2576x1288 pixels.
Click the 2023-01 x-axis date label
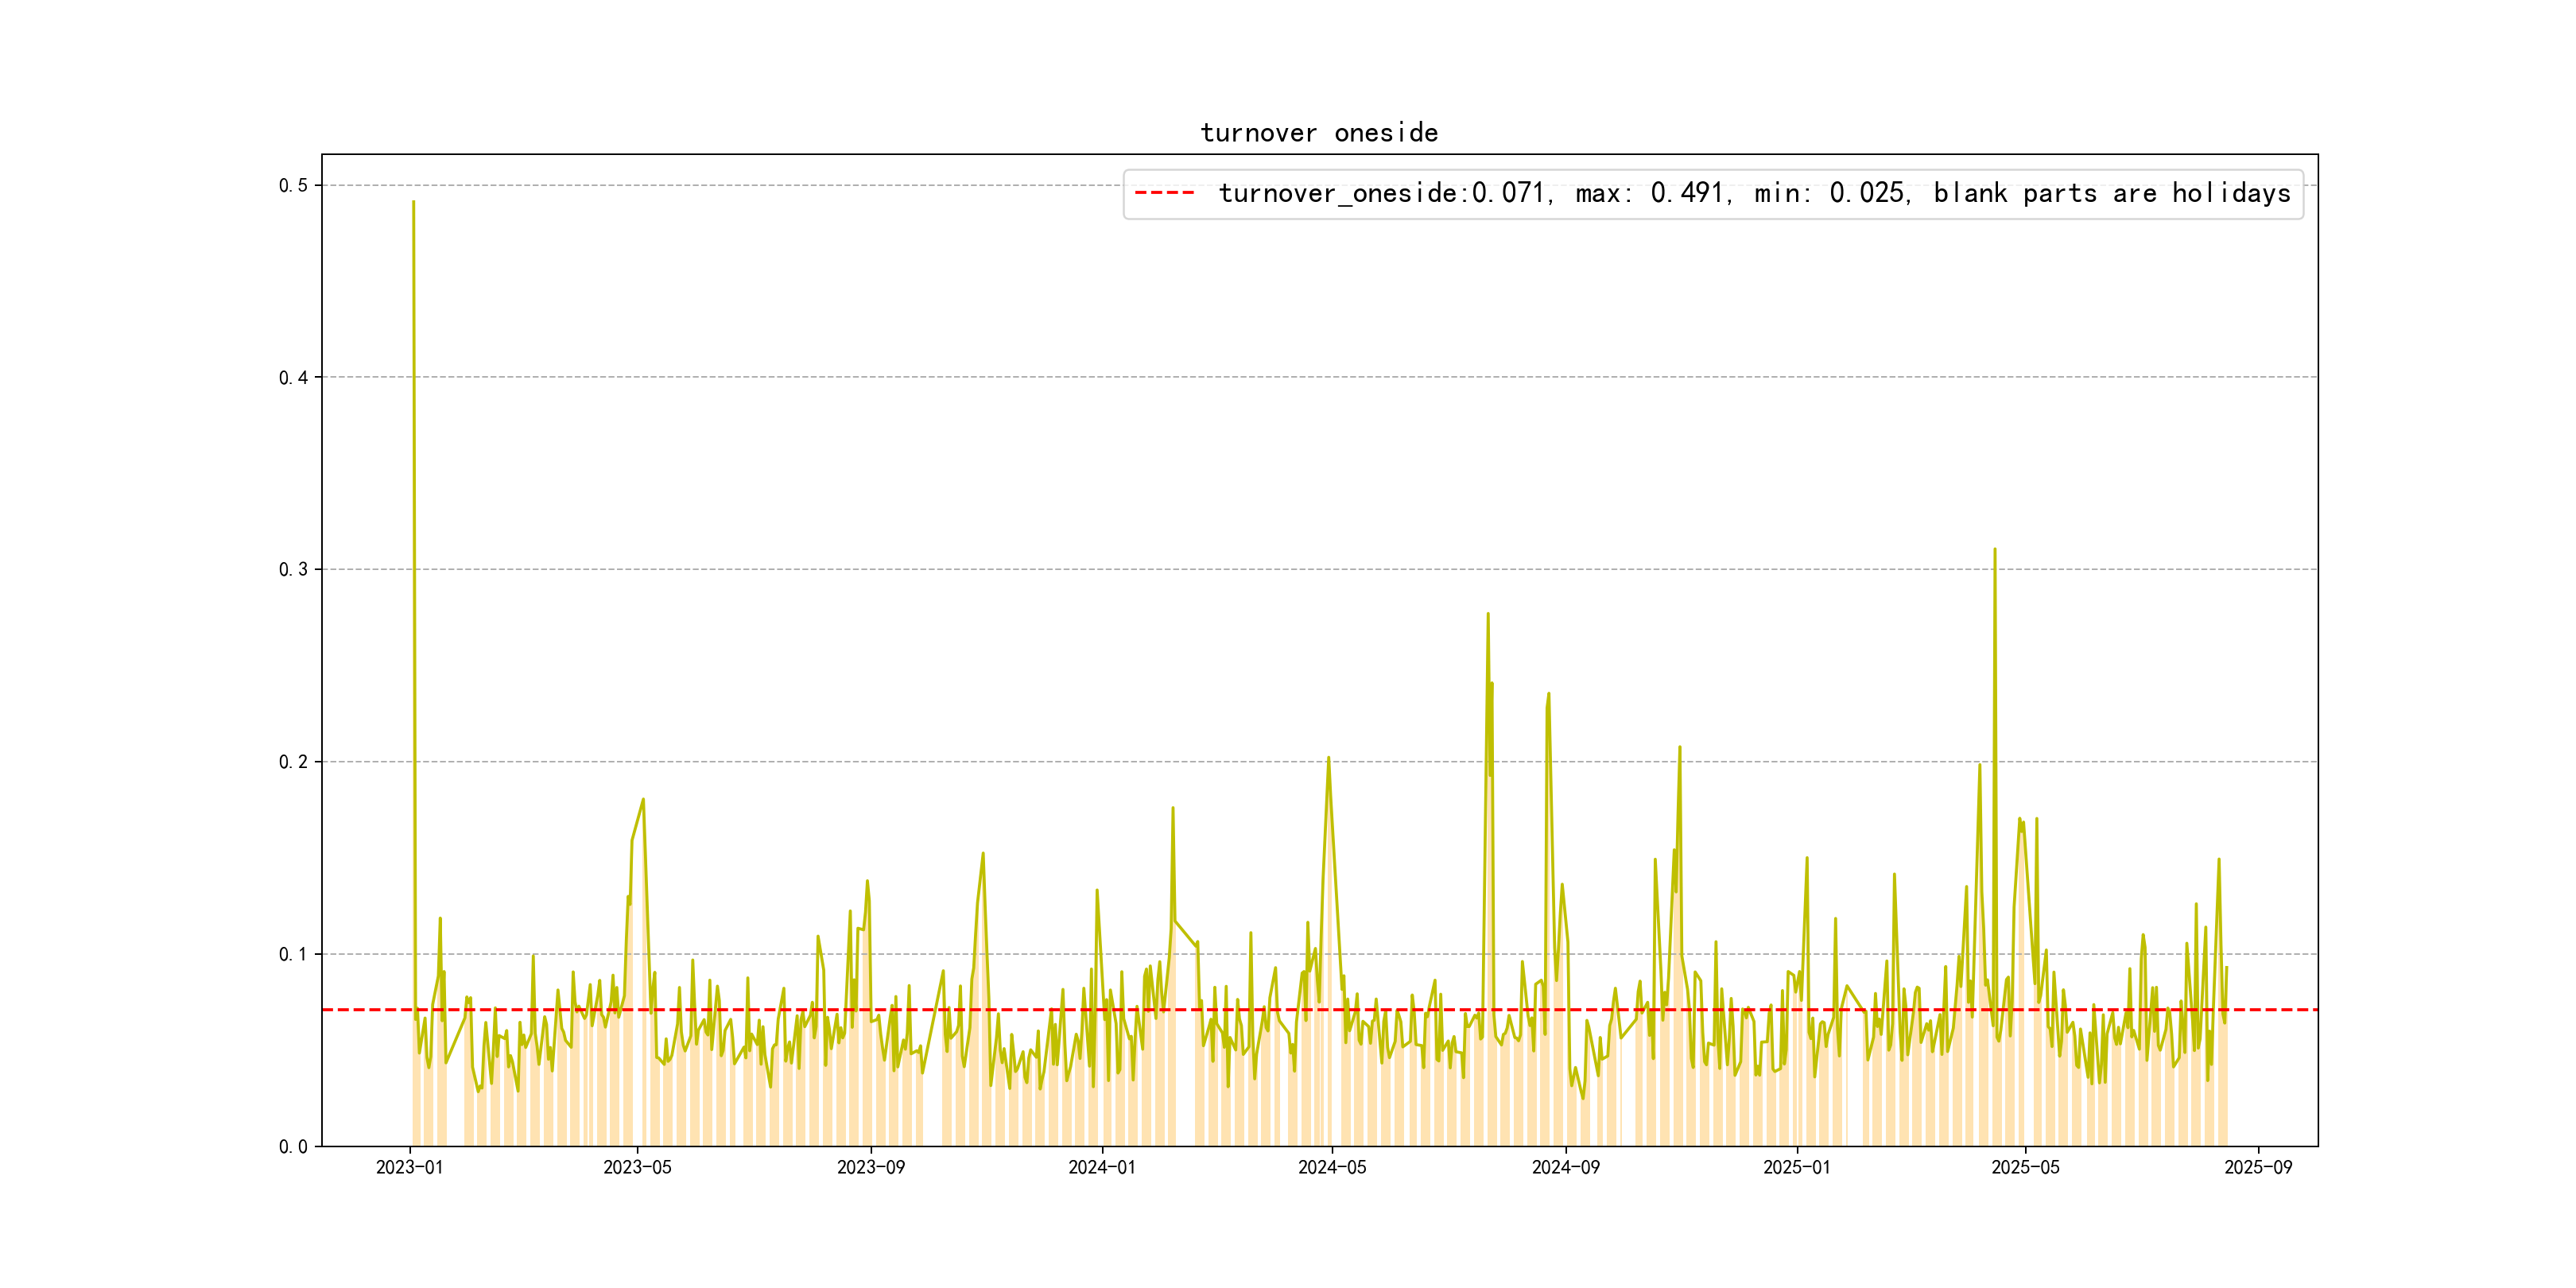[x=409, y=1167]
